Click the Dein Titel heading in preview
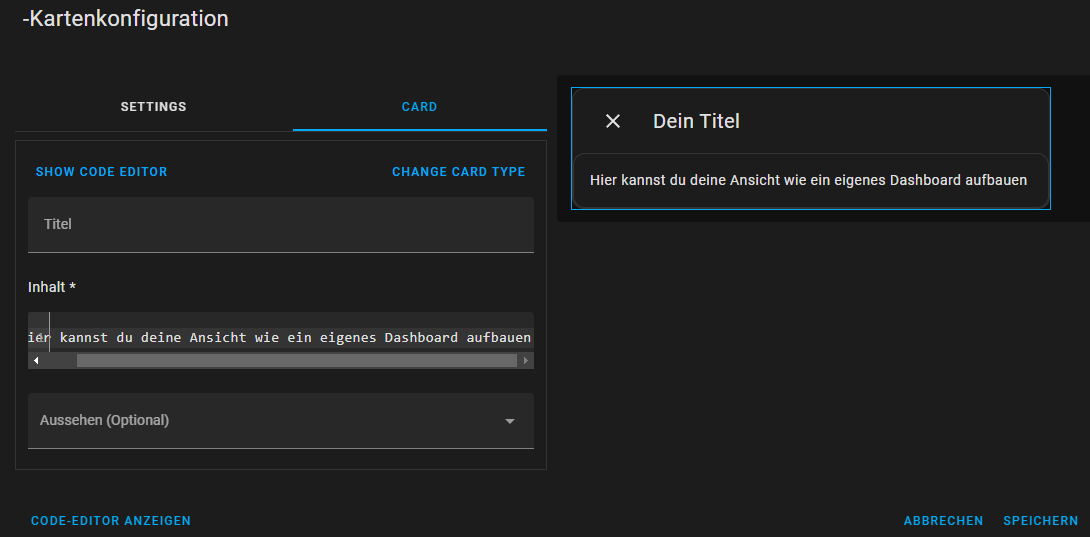The image size is (1090, 537). pos(696,122)
